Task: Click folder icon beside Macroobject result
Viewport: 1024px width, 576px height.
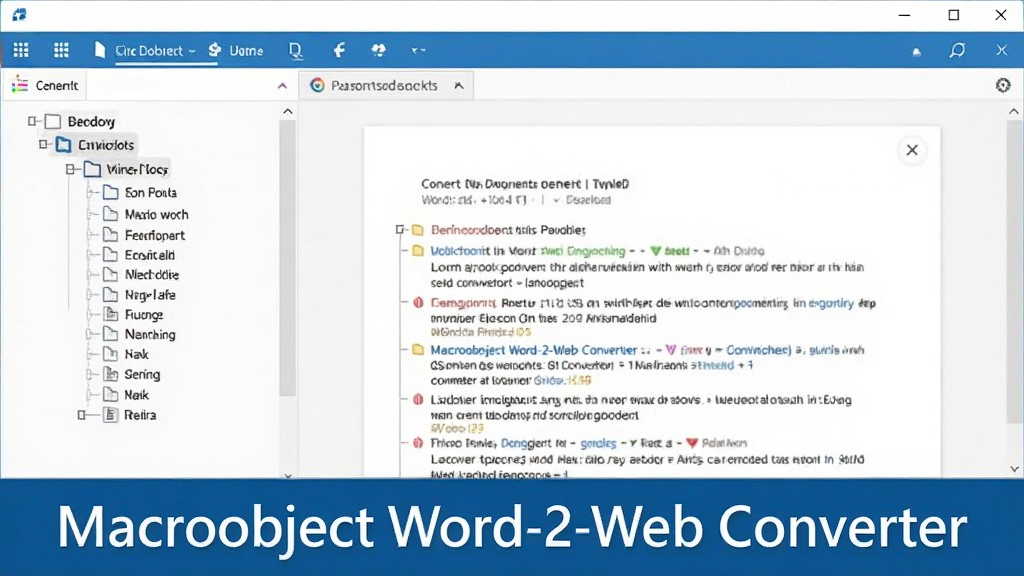Action: 418,350
